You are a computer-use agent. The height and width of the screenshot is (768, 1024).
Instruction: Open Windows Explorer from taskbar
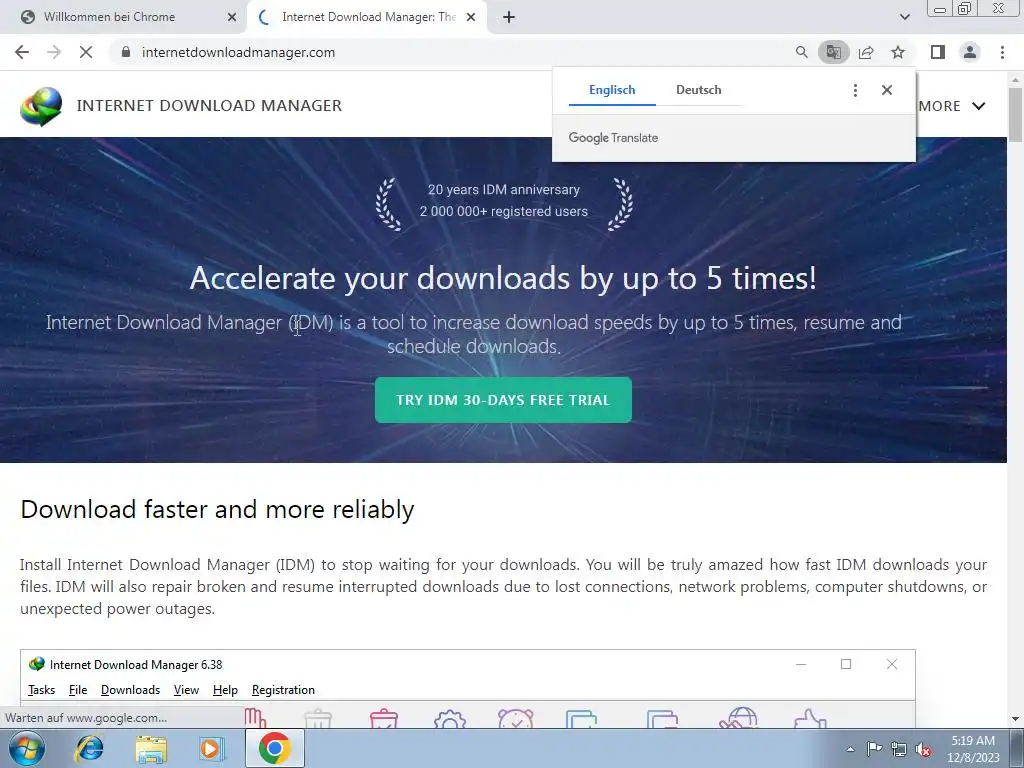[x=150, y=748]
